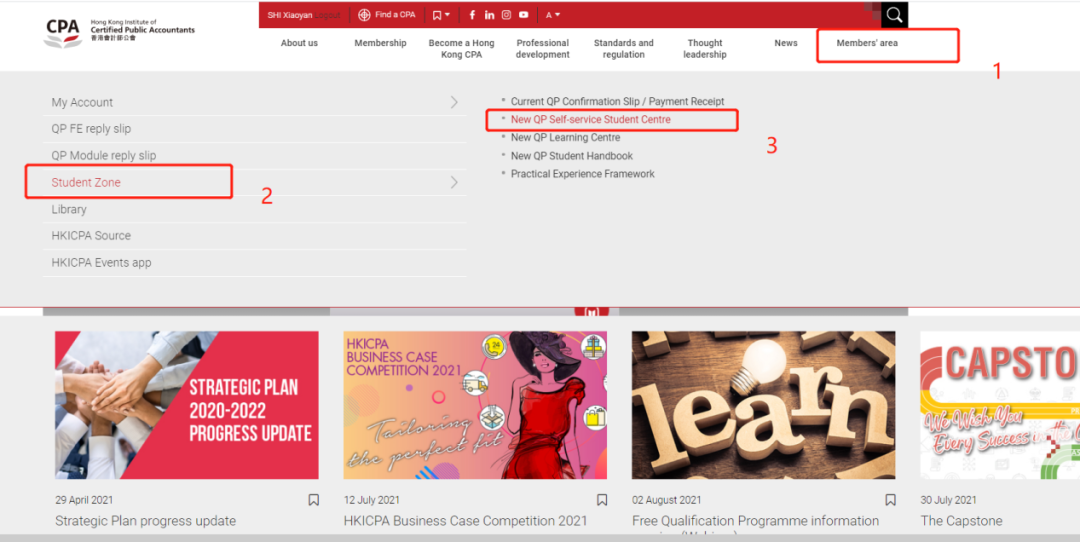Select My Account in the submenu
The width and height of the screenshot is (1080, 542).
(x=82, y=102)
